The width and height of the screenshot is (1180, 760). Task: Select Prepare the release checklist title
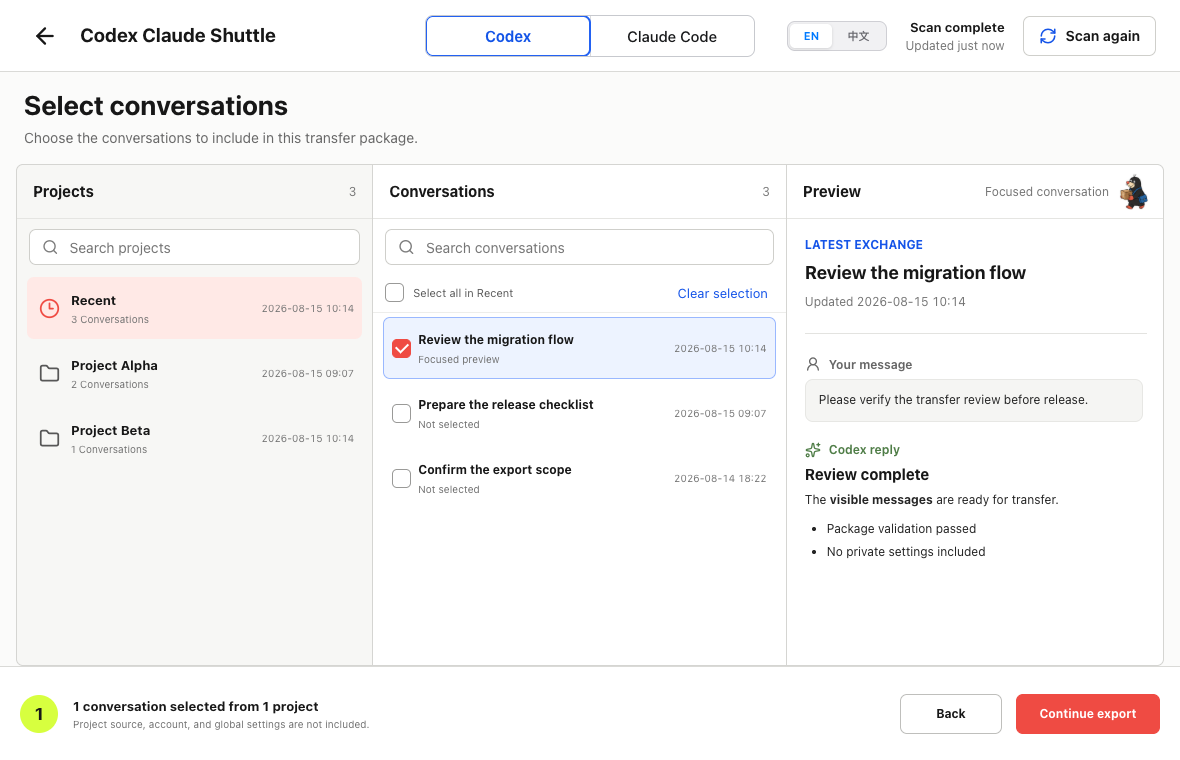pyautogui.click(x=506, y=405)
